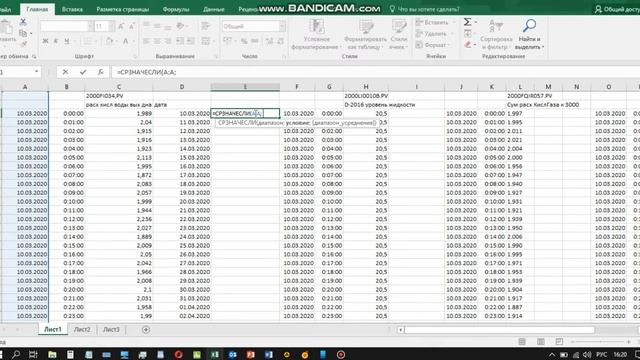Click the Clear eraser icon
This screenshot has width=640, height=360.
pos(468,44)
